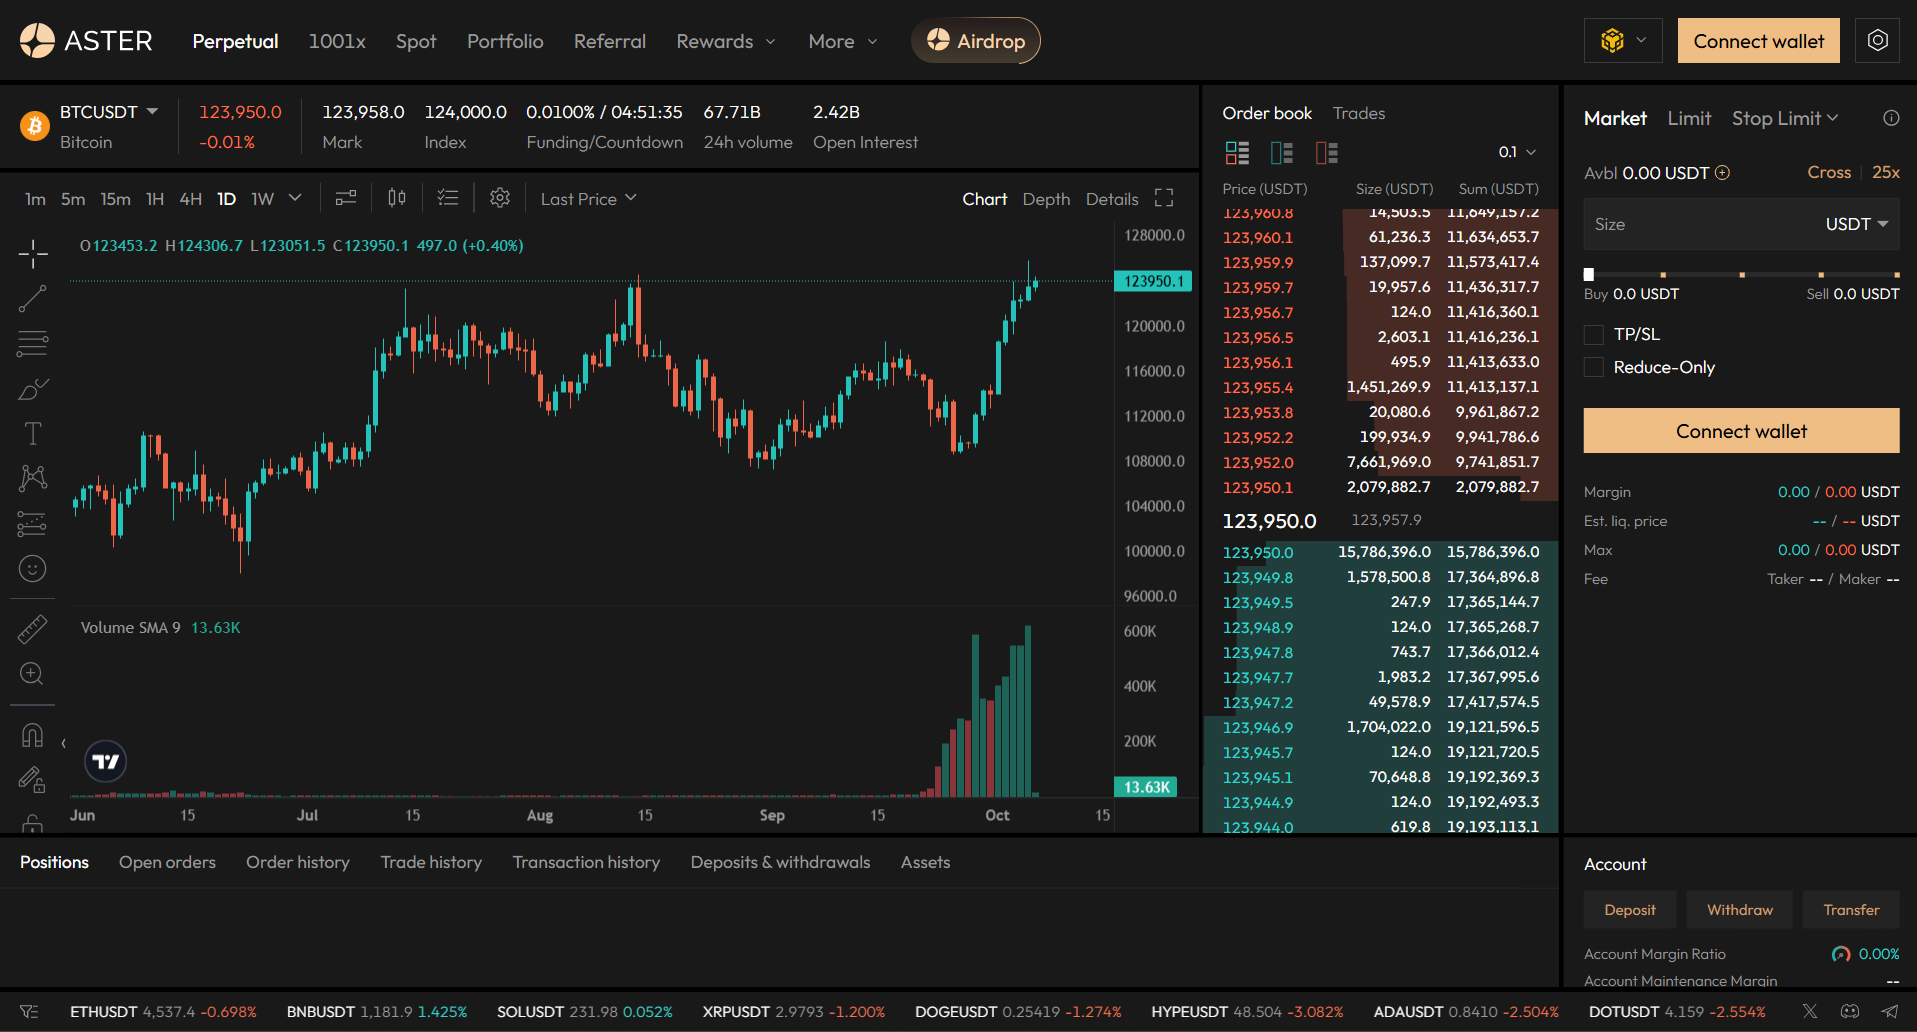Viewport: 1917px width, 1032px height.
Task: Click the order size slider handle
Action: point(1589,274)
